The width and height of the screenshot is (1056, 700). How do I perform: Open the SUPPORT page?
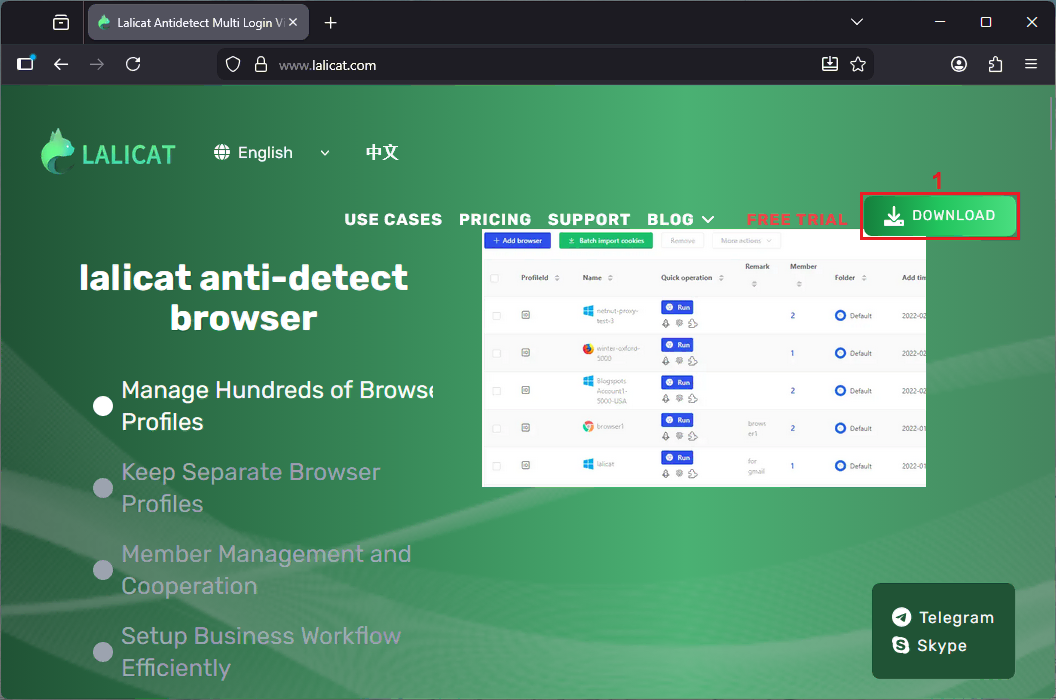(589, 220)
